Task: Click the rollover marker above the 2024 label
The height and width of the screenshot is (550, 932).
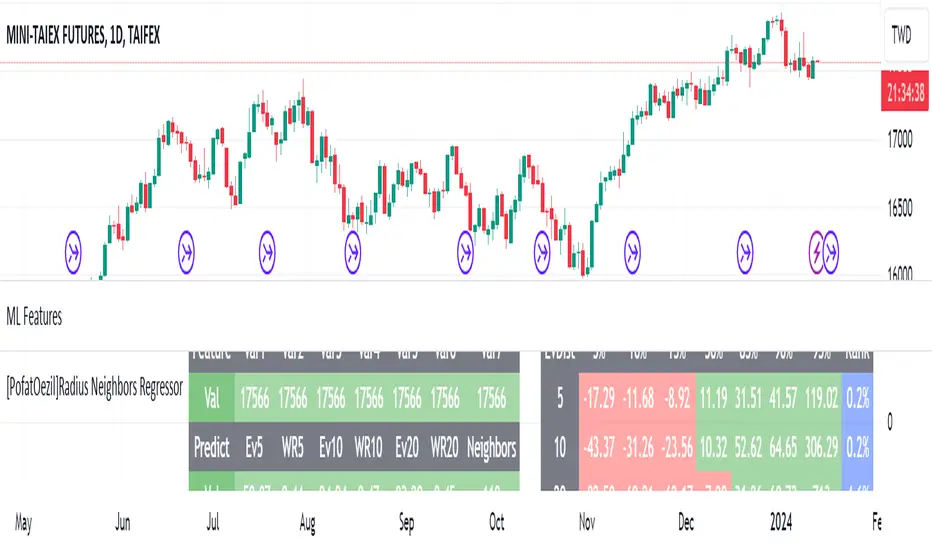Action: [x=746, y=243]
